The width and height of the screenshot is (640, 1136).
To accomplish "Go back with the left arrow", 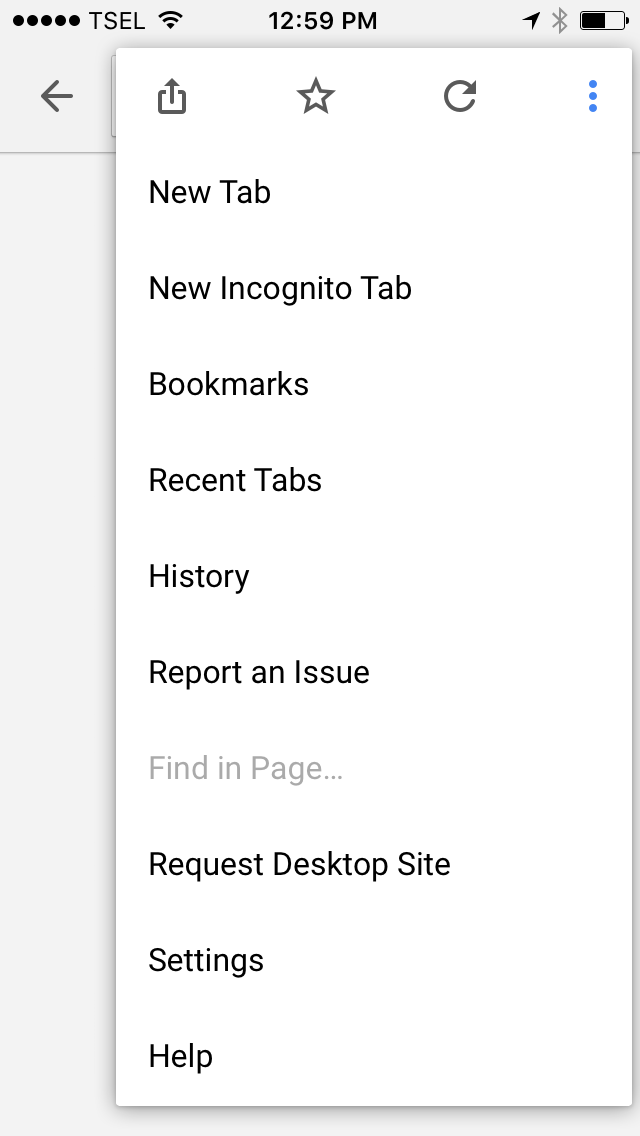I will (57, 97).
